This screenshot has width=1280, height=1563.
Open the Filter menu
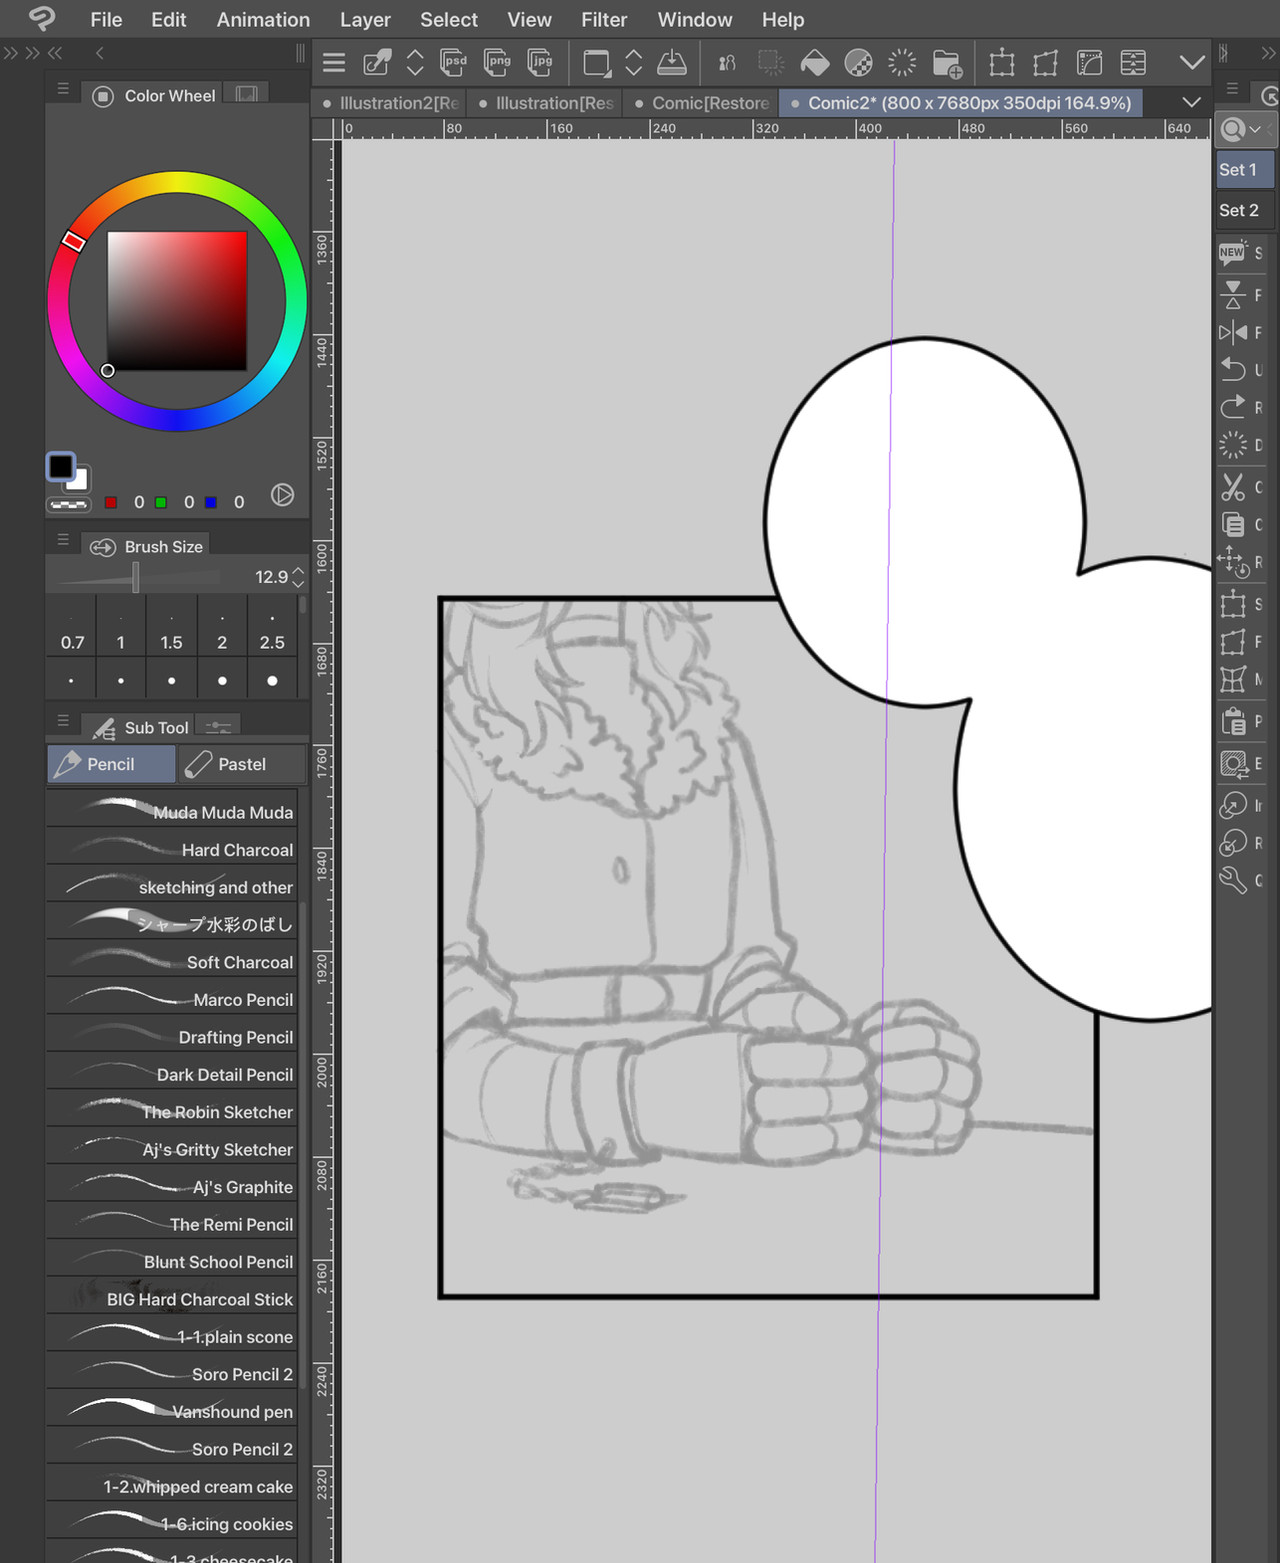(x=604, y=19)
